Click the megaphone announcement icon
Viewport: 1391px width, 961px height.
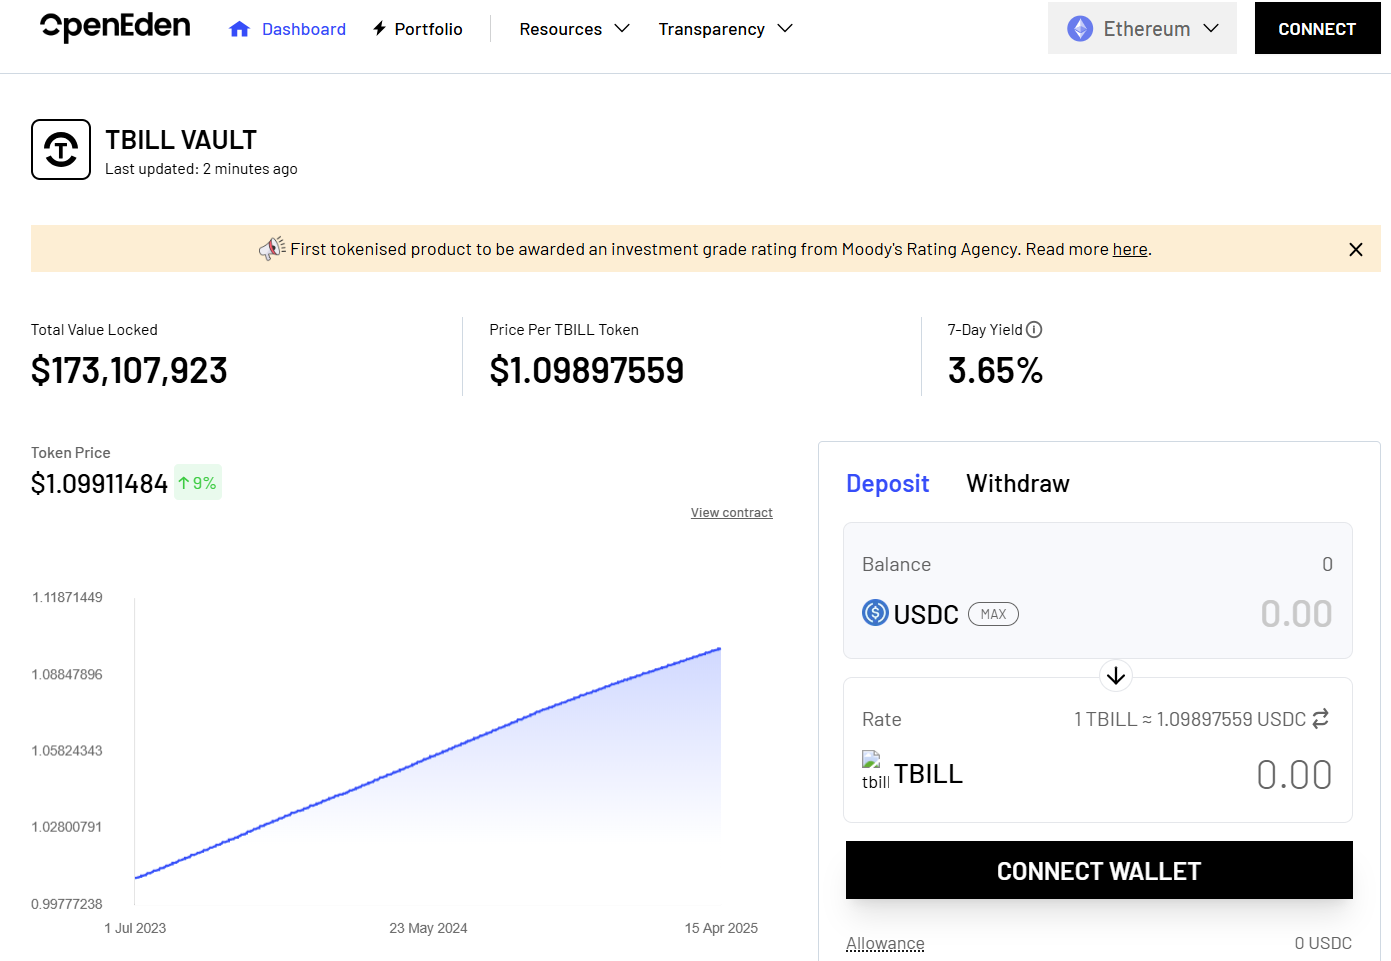pyautogui.click(x=272, y=249)
